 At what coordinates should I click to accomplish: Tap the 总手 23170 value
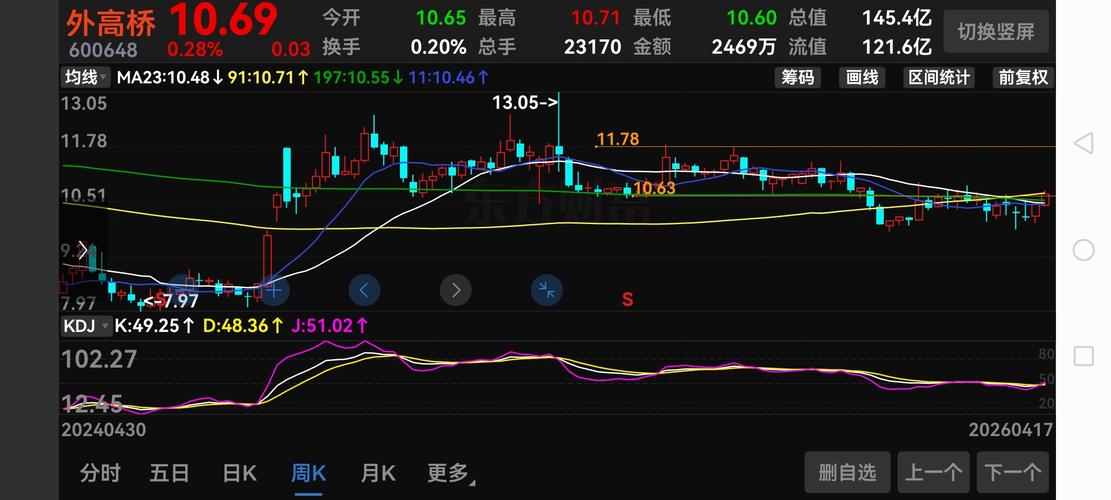592,47
